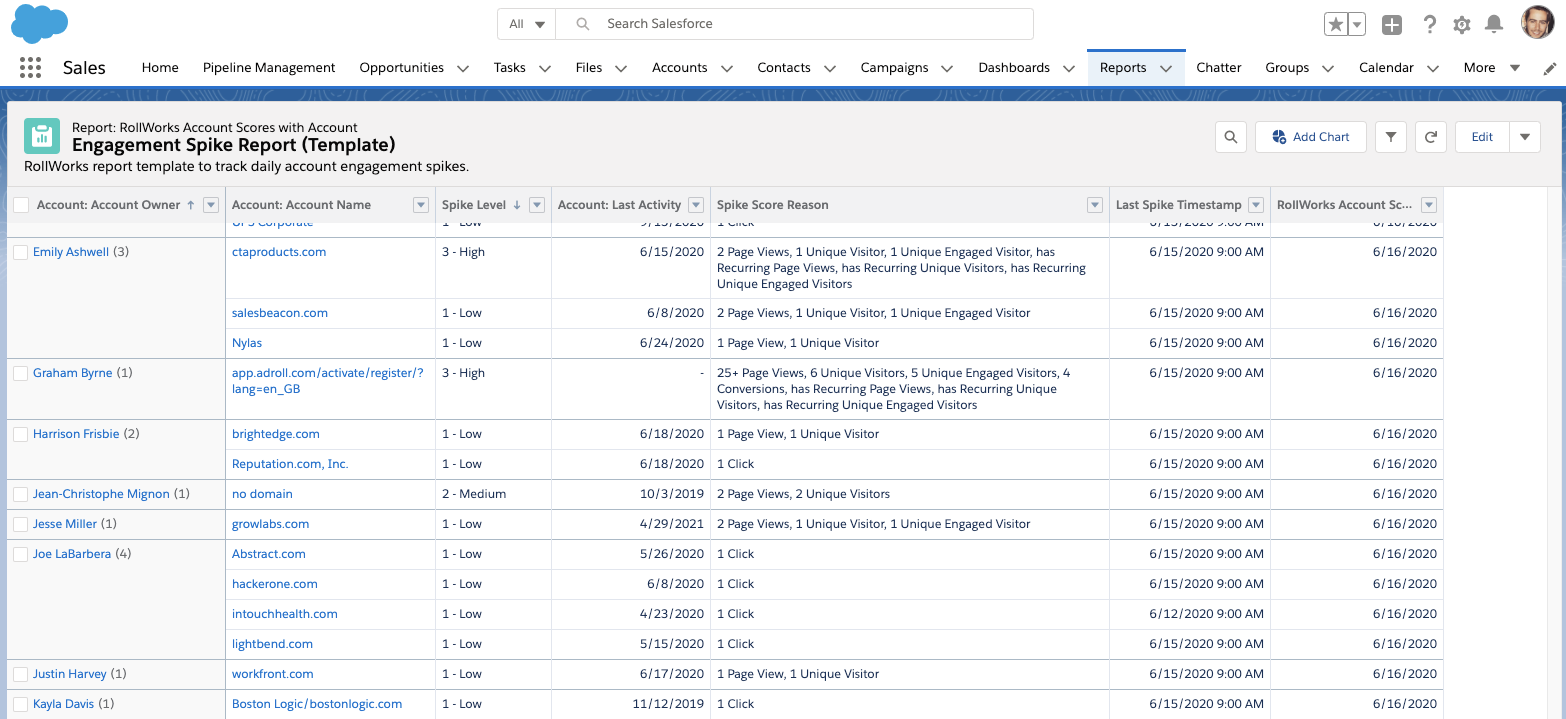Expand the Opportunities tab dropdown
The height and width of the screenshot is (719, 1566).
pyautogui.click(x=463, y=68)
